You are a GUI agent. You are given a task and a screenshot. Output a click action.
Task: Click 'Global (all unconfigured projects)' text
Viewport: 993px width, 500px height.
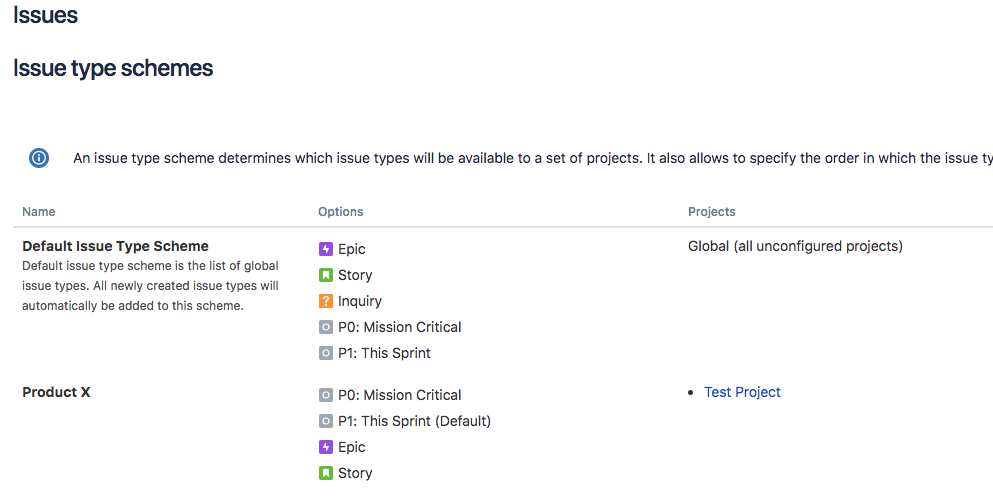pos(795,246)
